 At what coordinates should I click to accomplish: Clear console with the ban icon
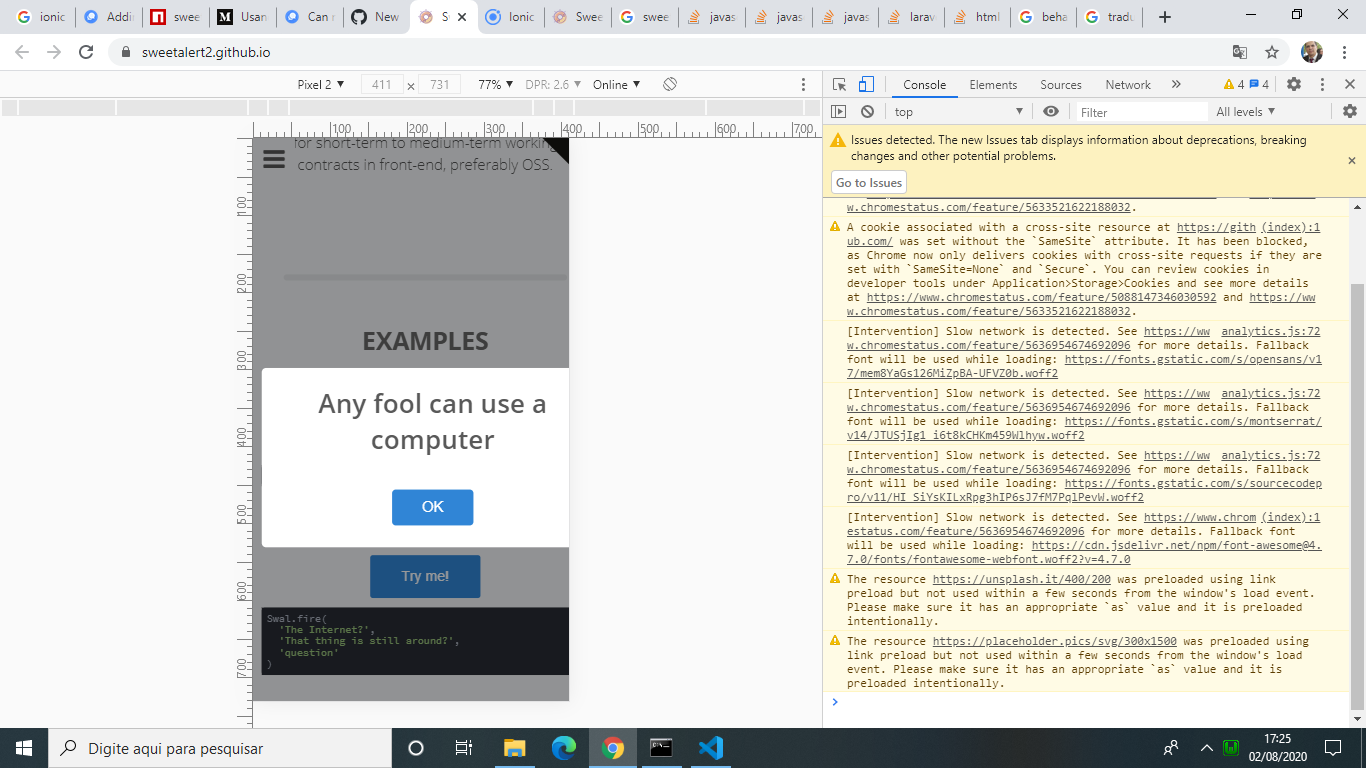click(x=867, y=112)
